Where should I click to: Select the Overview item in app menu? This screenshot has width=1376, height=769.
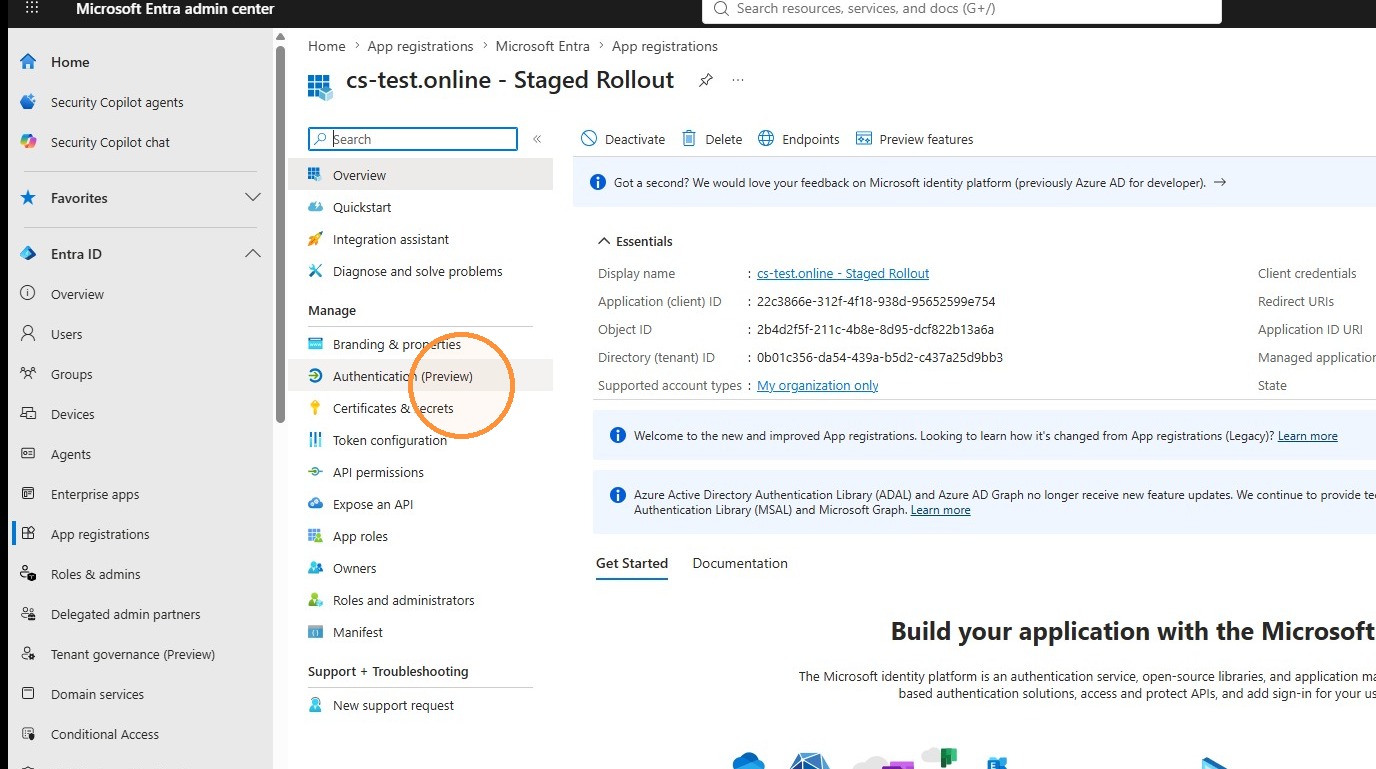[420, 175]
